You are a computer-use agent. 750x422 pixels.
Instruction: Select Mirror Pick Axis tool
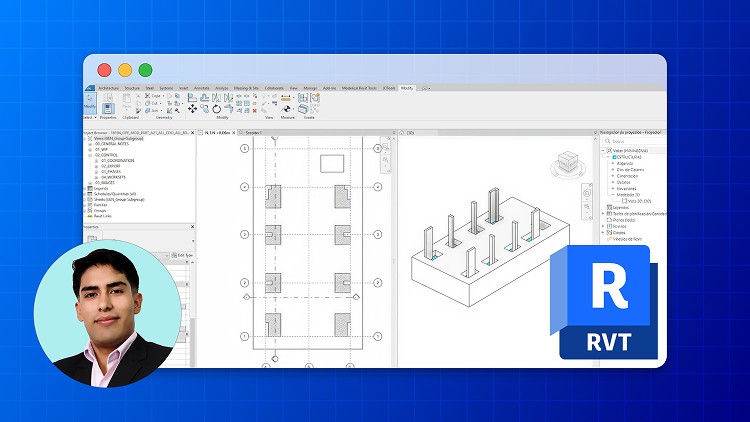coord(217,97)
